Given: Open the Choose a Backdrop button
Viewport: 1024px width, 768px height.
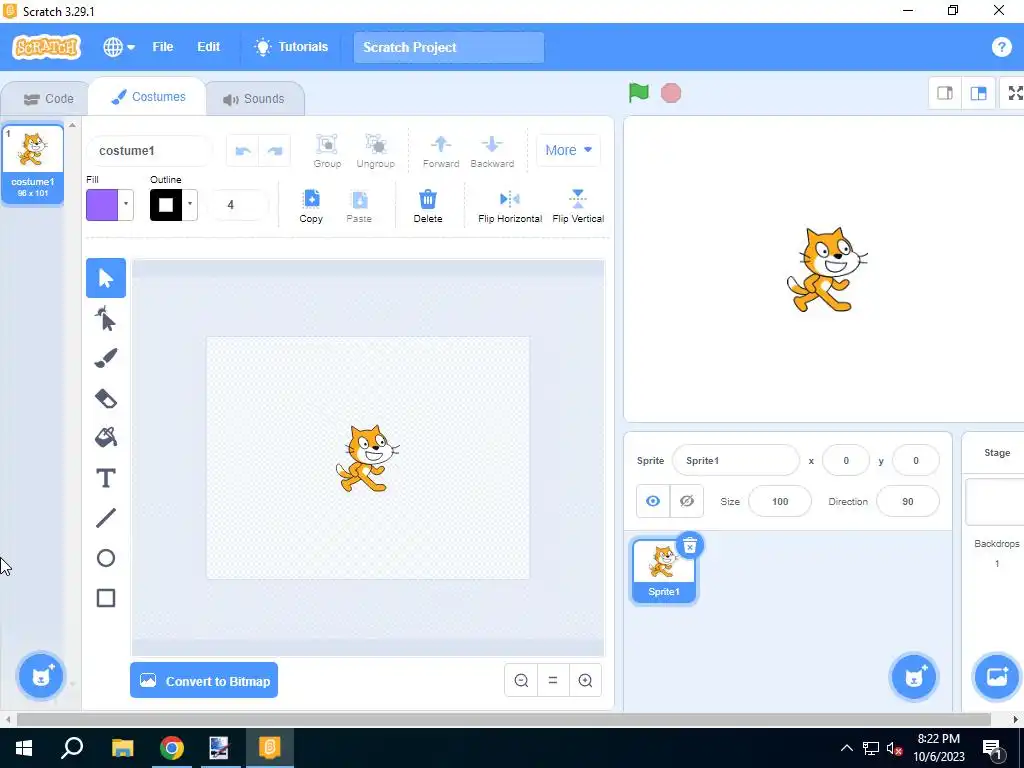Looking at the screenshot, I should 997,676.
